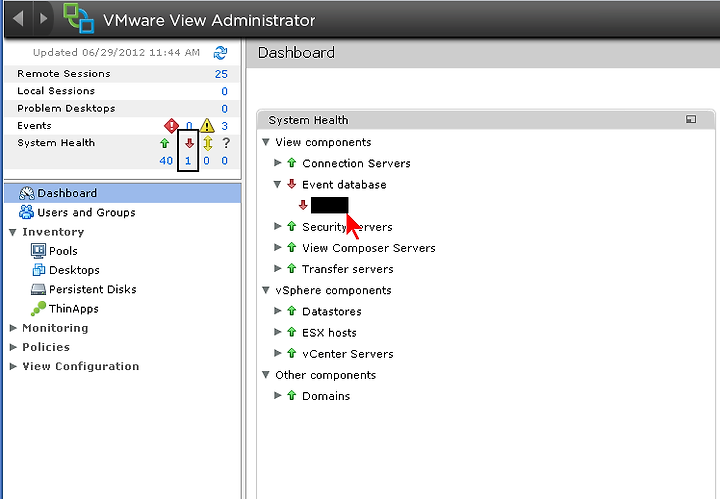Click vCenter Servers green status arrow
The height and width of the screenshot is (499, 720).
tap(292, 353)
